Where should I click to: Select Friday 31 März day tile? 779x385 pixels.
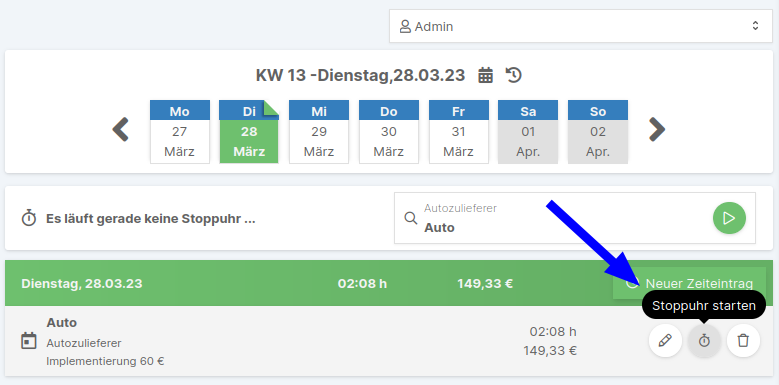pos(459,132)
